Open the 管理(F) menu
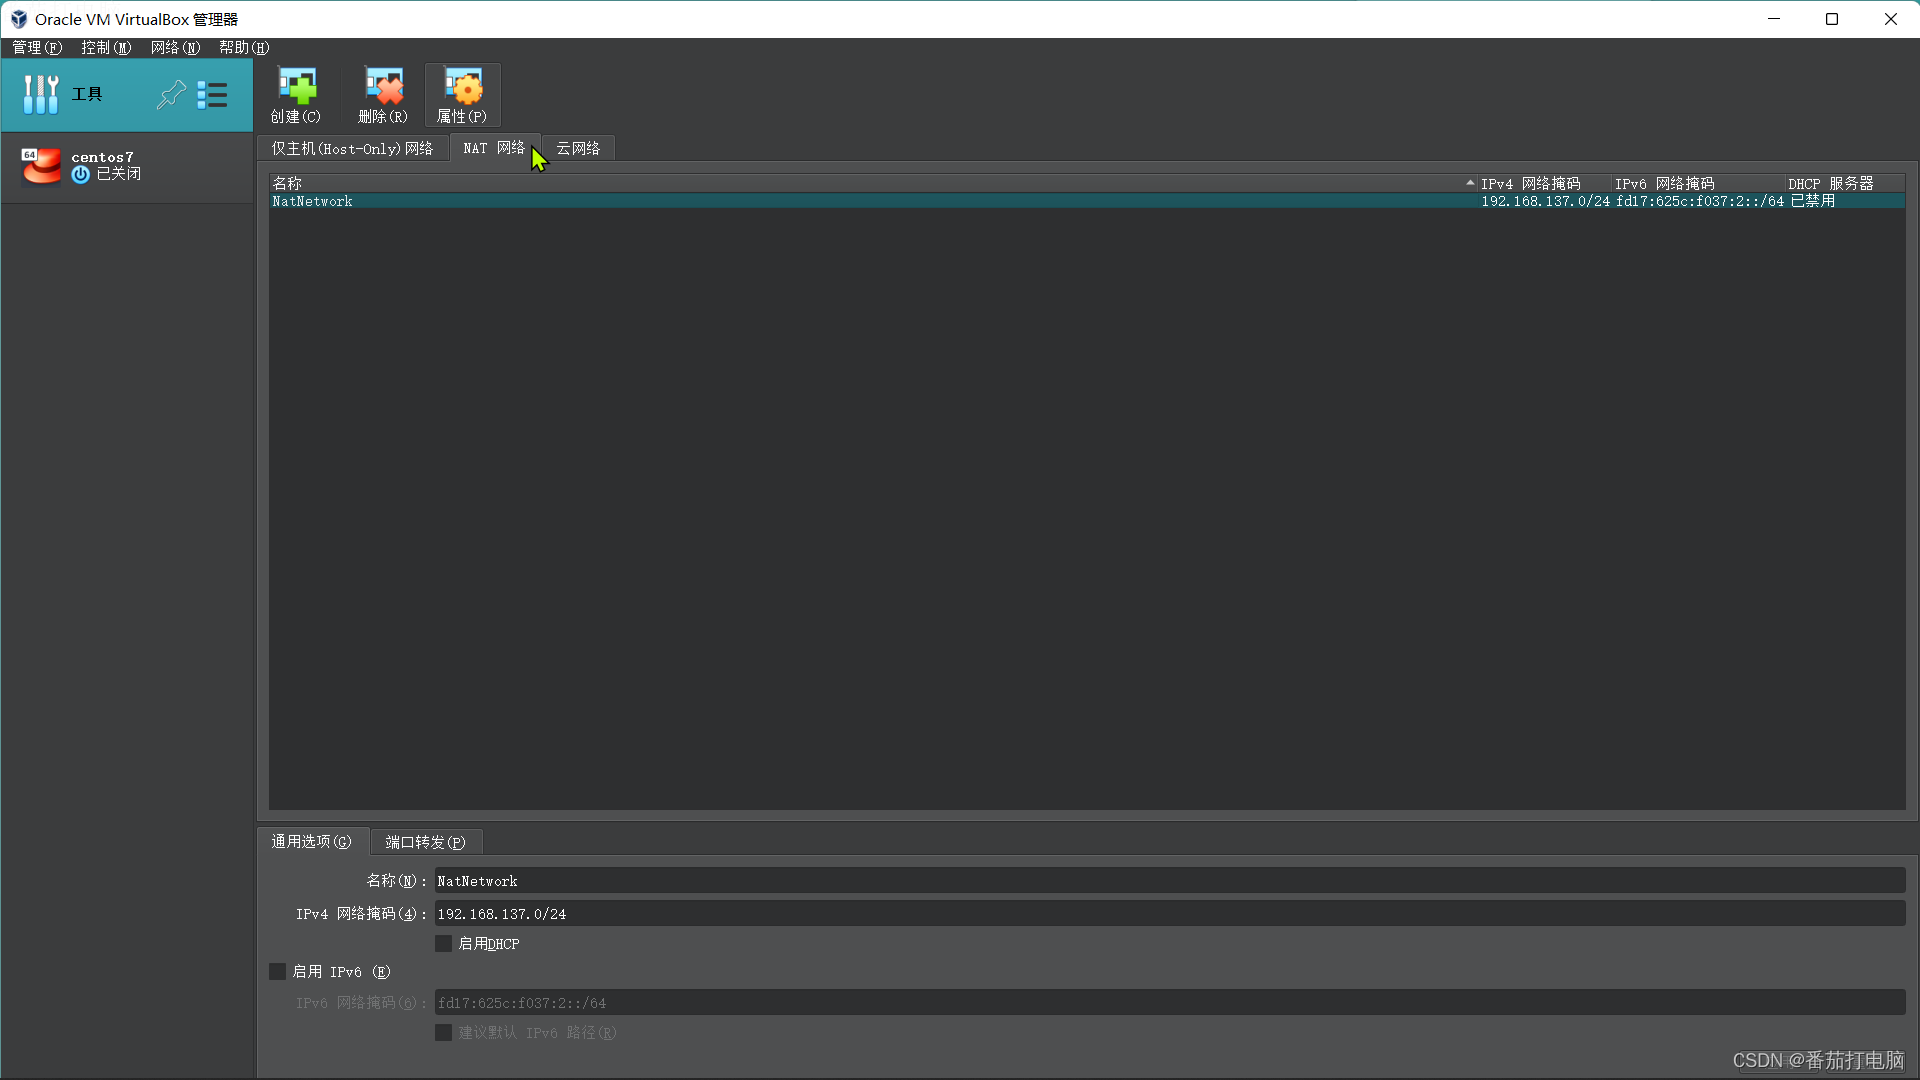This screenshot has height=1080, width=1920. coord(37,48)
